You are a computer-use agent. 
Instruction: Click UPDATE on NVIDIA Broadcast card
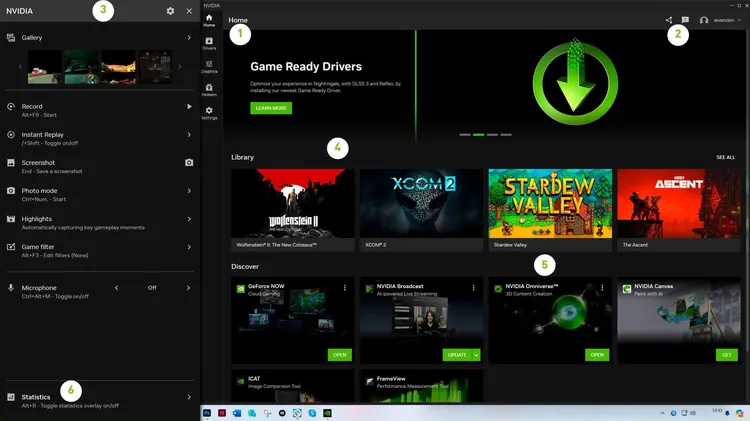pos(457,355)
